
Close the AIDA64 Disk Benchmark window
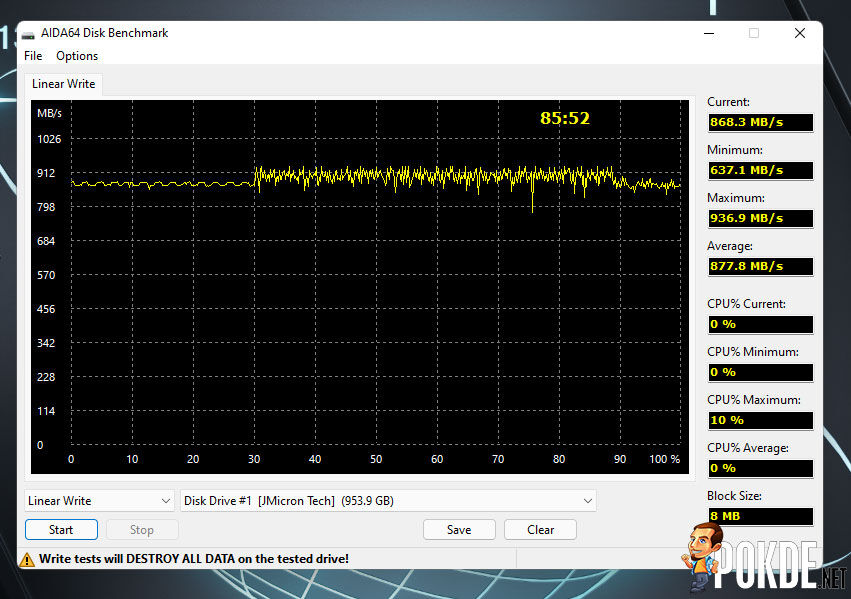point(799,33)
